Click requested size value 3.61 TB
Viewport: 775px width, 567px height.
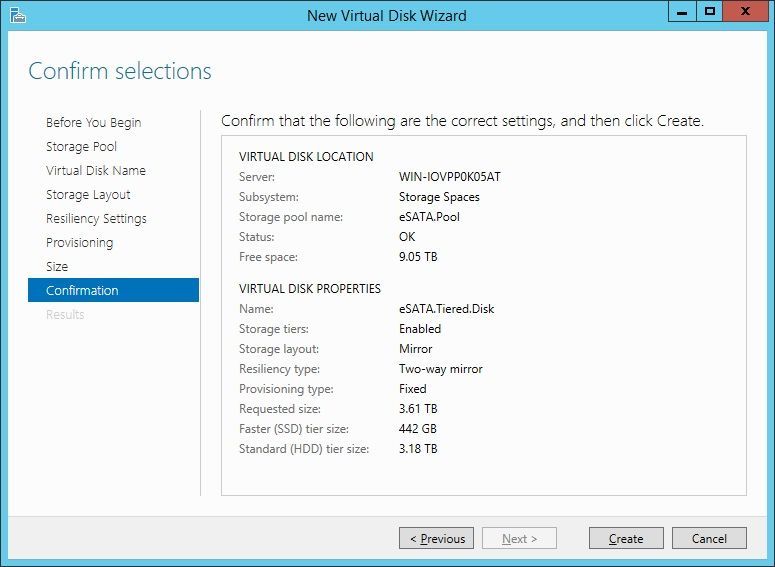coord(418,409)
